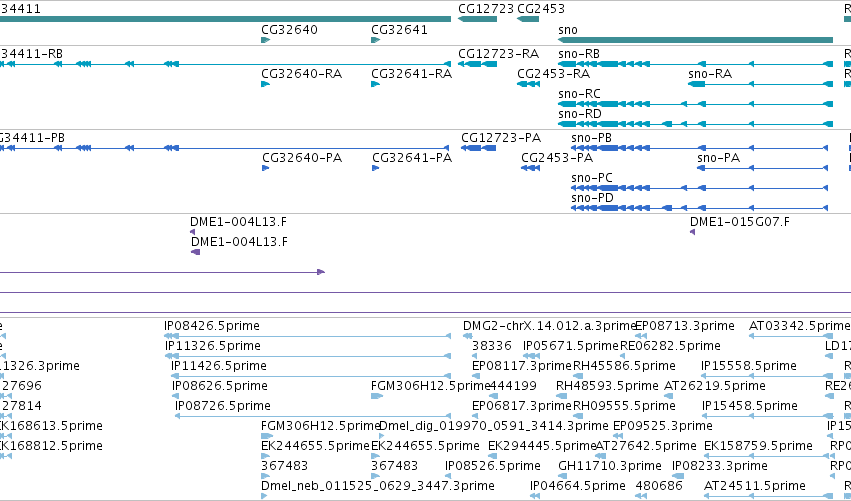Image resolution: width=851 pixels, height=501 pixels.
Task: Select the sno-PB protein label
Action: 592,138
